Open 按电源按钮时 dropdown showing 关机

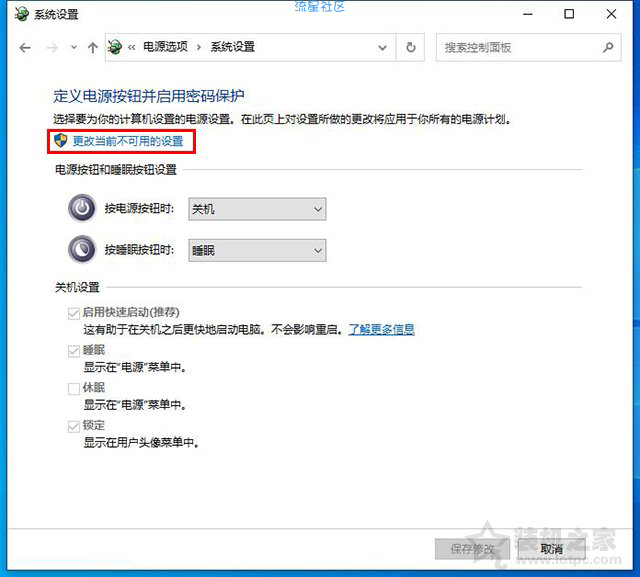point(257,209)
